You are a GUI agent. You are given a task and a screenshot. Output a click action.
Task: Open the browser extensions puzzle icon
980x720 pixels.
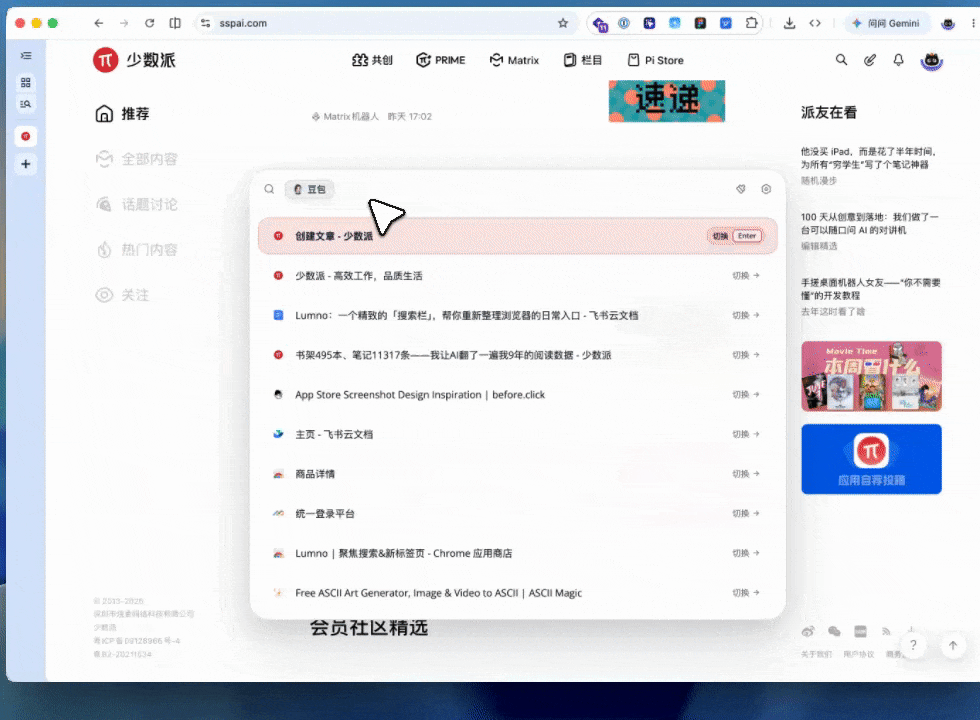[x=751, y=23]
